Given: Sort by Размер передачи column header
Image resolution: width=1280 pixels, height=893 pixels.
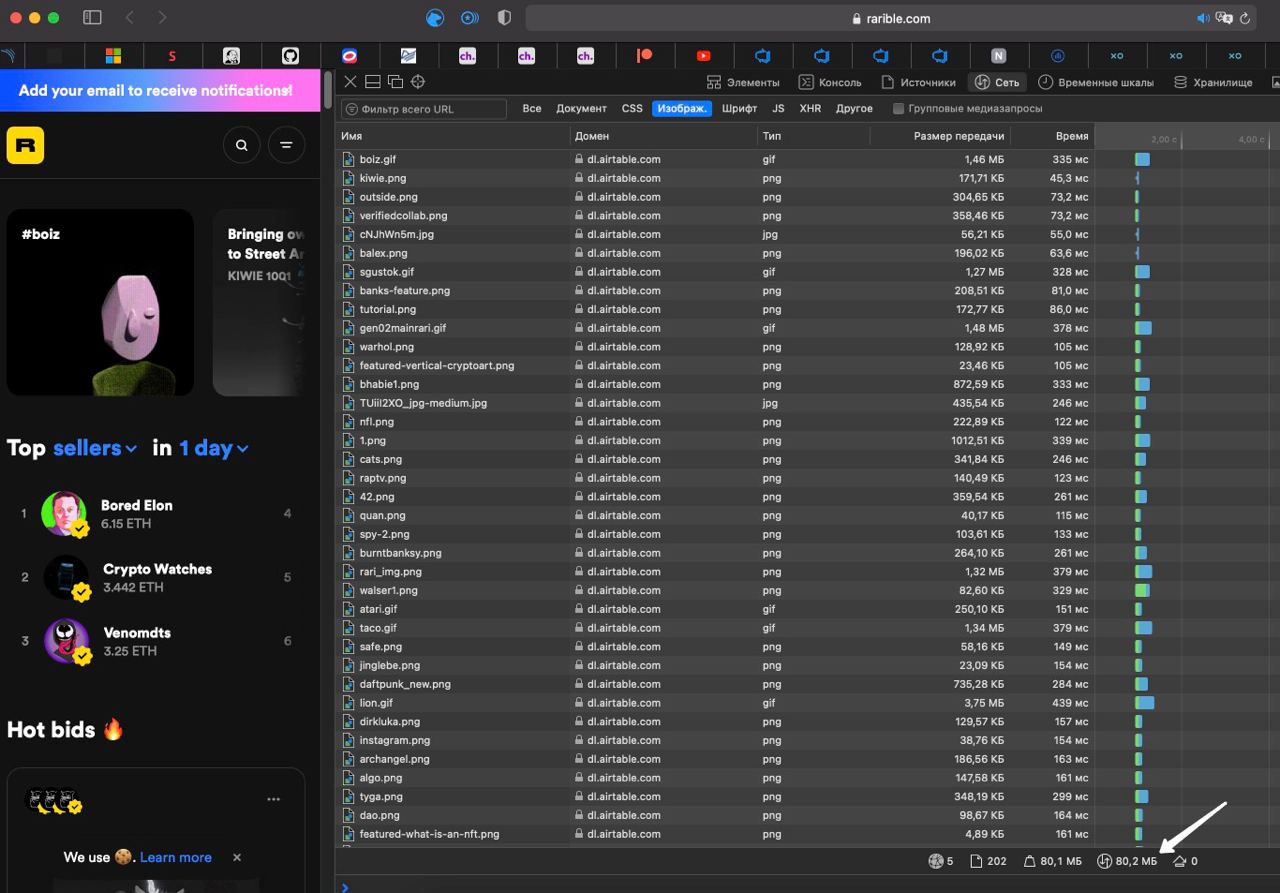Looking at the screenshot, I should [941, 136].
